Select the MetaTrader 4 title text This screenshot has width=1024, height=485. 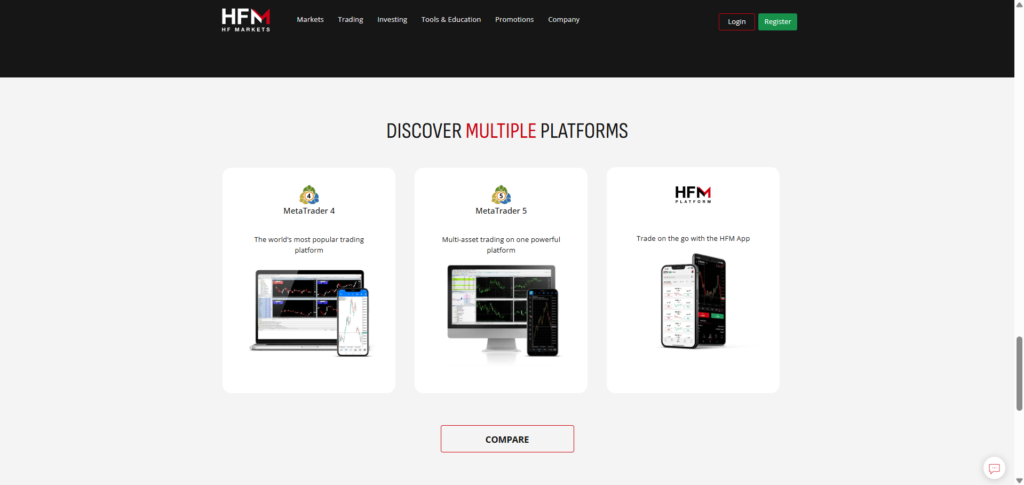309,211
